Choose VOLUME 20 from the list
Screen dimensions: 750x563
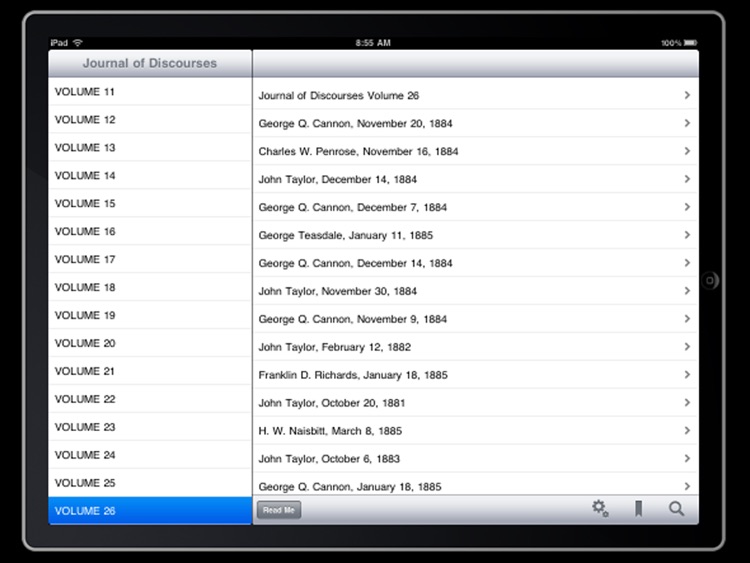pyautogui.click(x=150, y=343)
